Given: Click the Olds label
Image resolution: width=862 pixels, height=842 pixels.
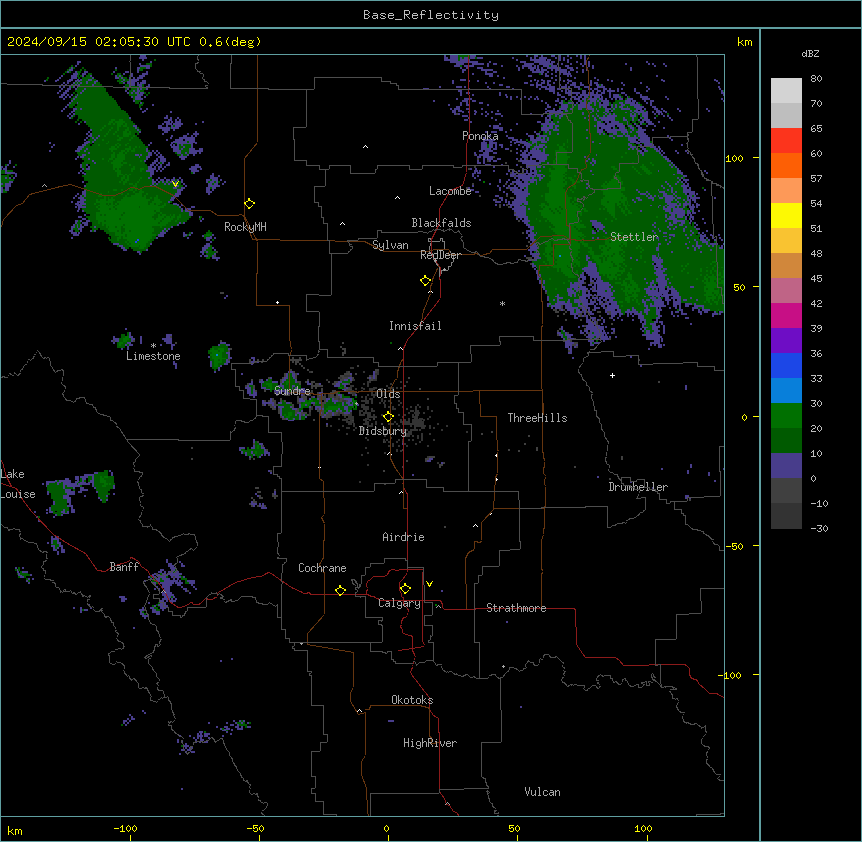Looking at the screenshot, I should 388,394.
